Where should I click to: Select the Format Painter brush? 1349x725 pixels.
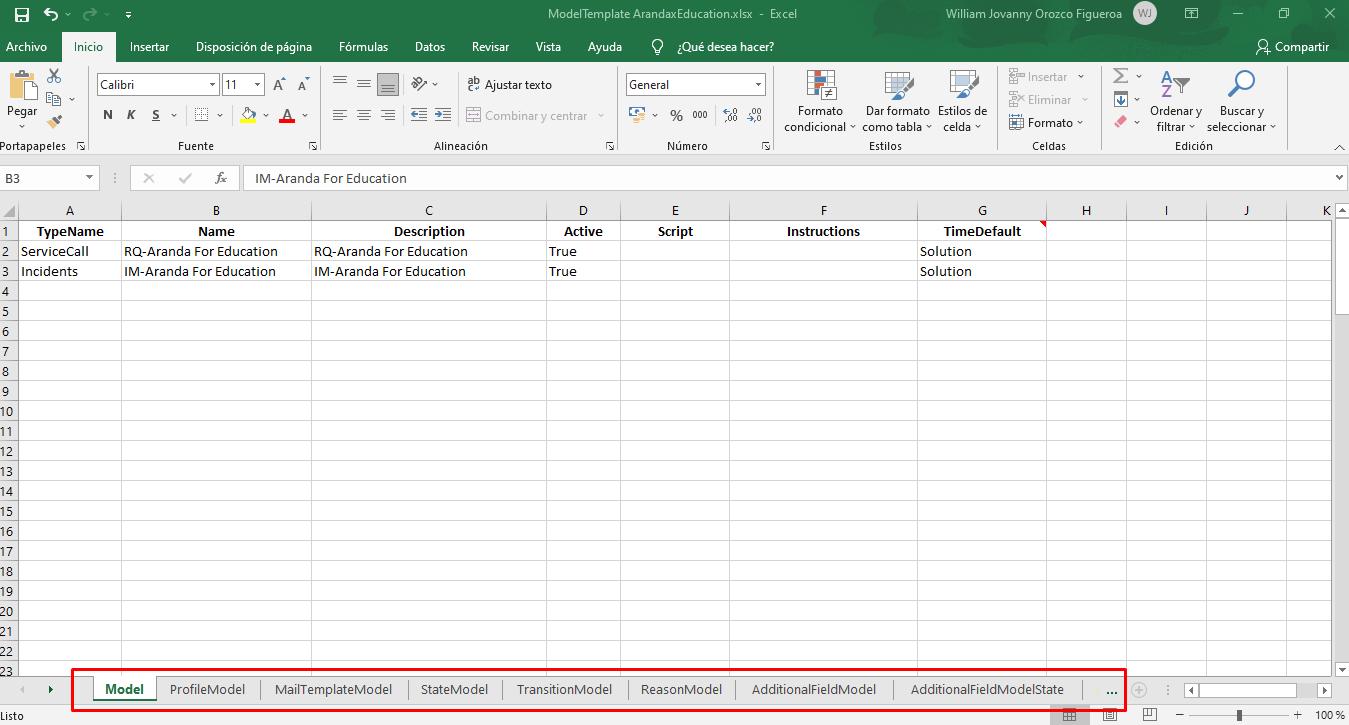pos(54,121)
